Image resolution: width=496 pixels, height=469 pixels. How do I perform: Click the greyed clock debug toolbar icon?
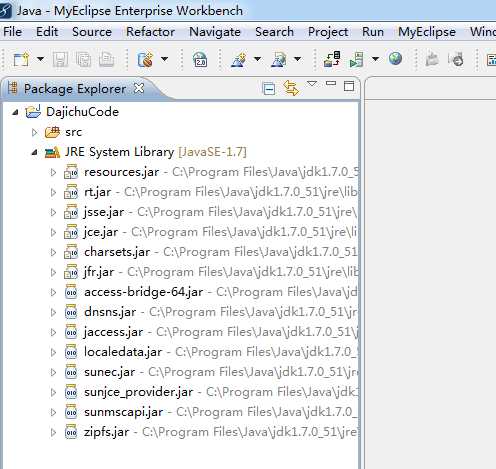[456, 59]
